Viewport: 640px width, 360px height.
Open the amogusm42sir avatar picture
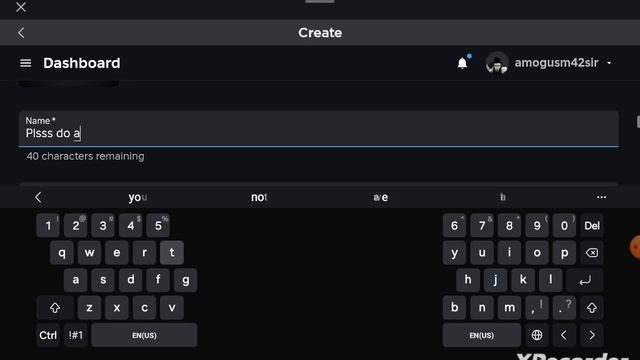tap(497, 63)
